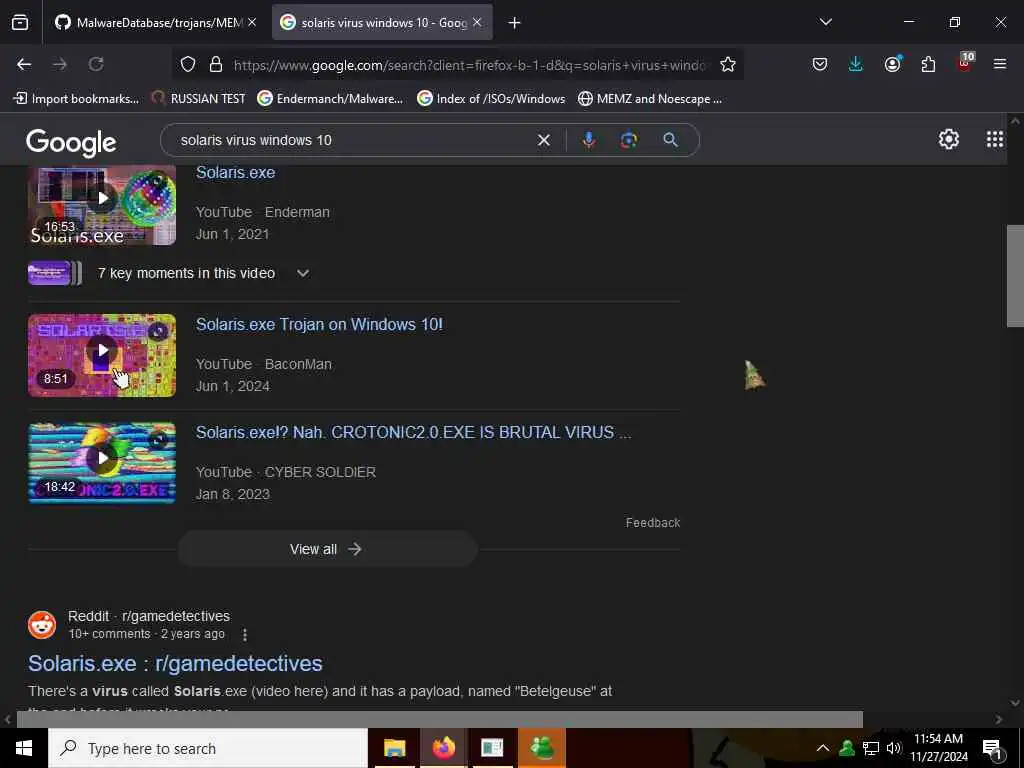Open network status tray icon
This screenshot has width=1024, height=768.
(871, 748)
